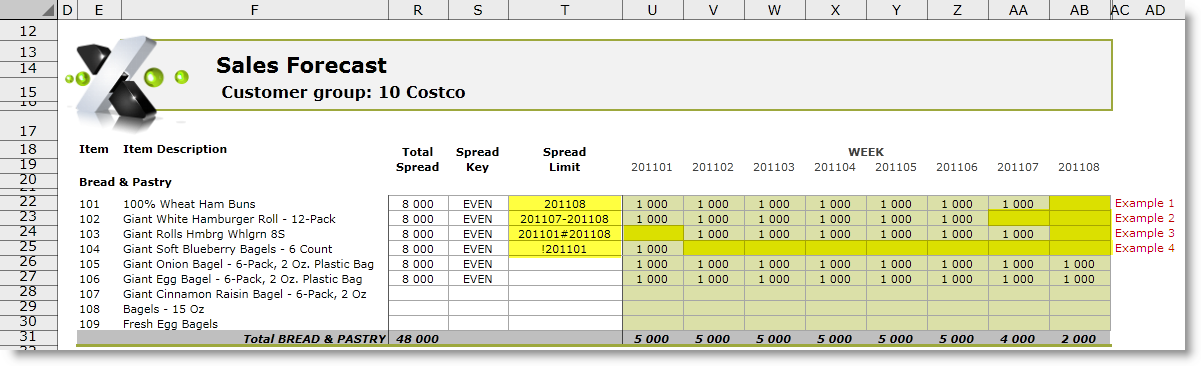
Task: Select row header 31
Action: (28, 338)
